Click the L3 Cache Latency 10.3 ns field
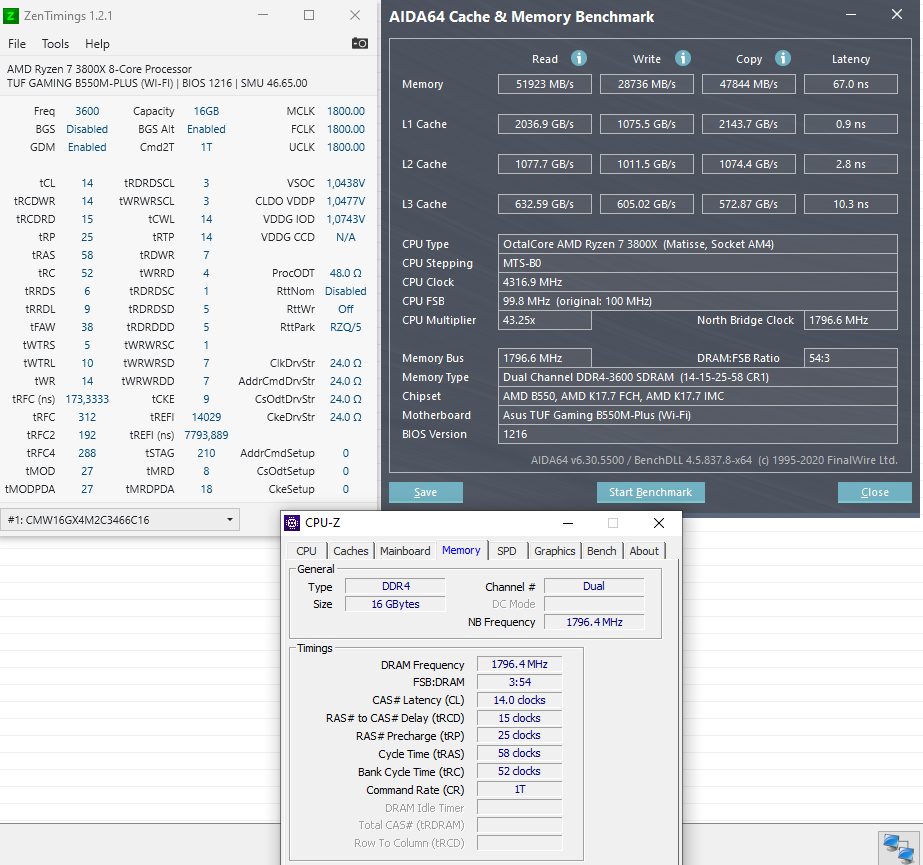923x865 pixels. pos(851,204)
